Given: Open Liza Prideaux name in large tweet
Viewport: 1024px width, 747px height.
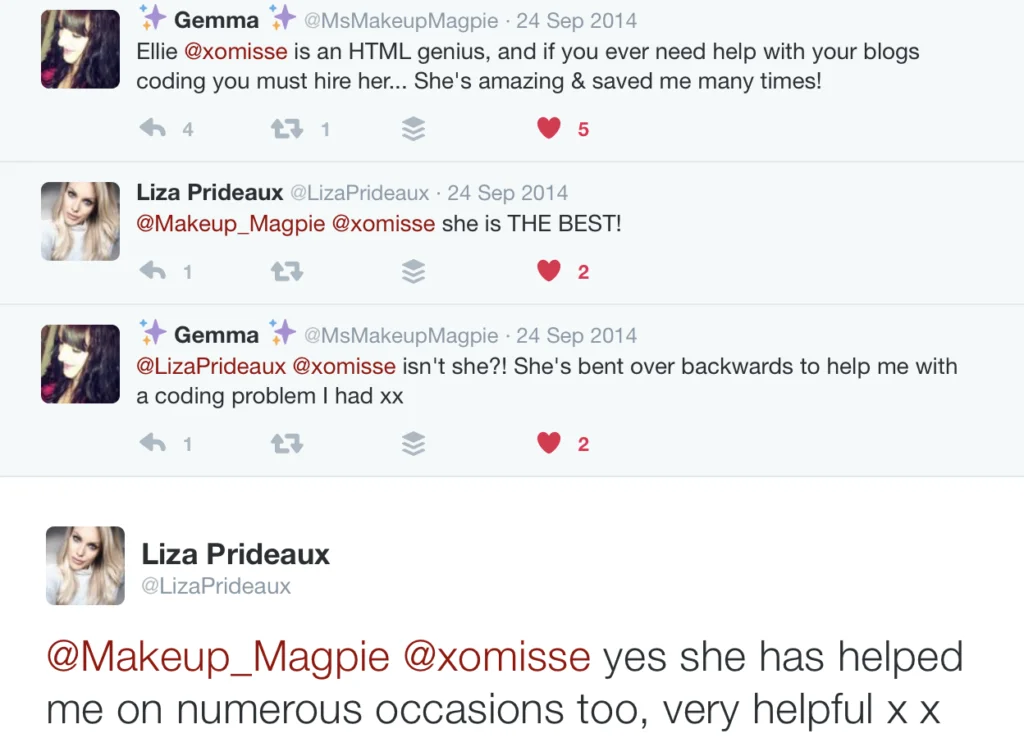Looking at the screenshot, I should [x=235, y=554].
